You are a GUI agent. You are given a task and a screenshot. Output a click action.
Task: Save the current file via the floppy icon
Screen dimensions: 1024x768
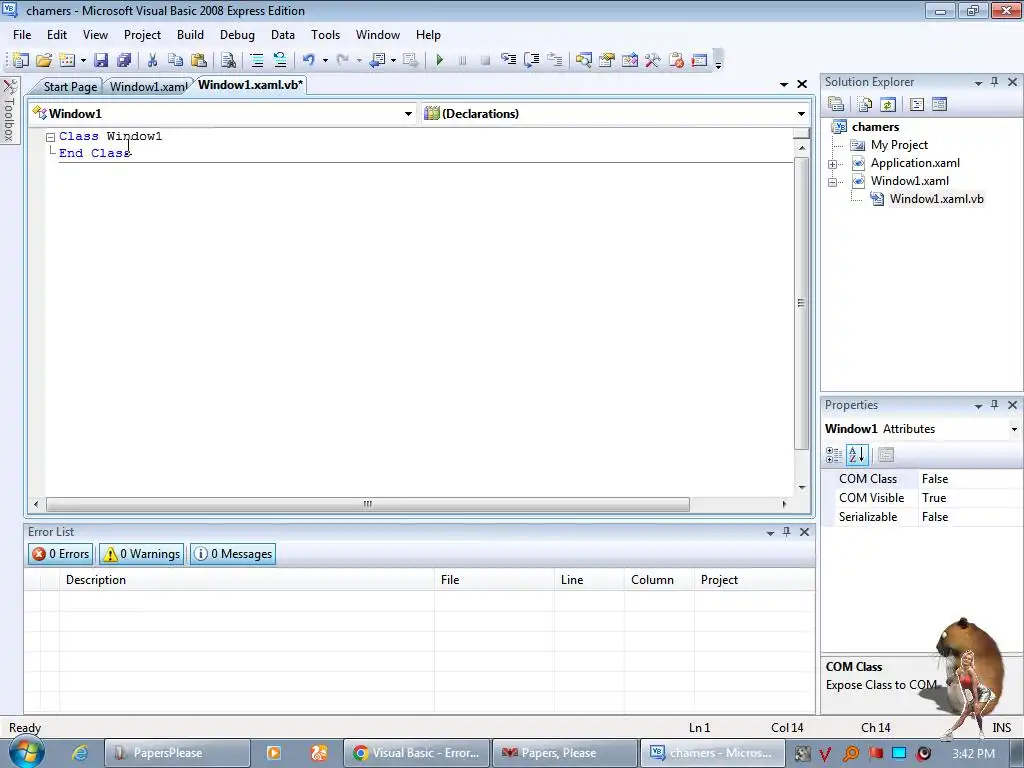[101, 60]
